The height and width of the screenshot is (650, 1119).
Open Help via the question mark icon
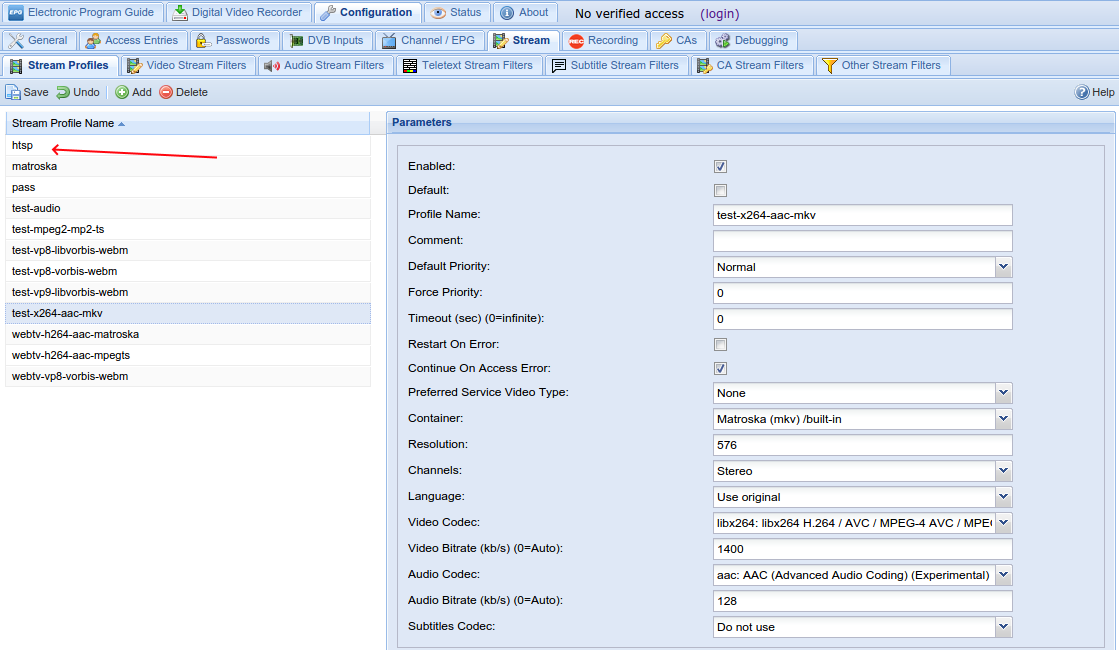pyautogui.click(x=1082, y=92)
